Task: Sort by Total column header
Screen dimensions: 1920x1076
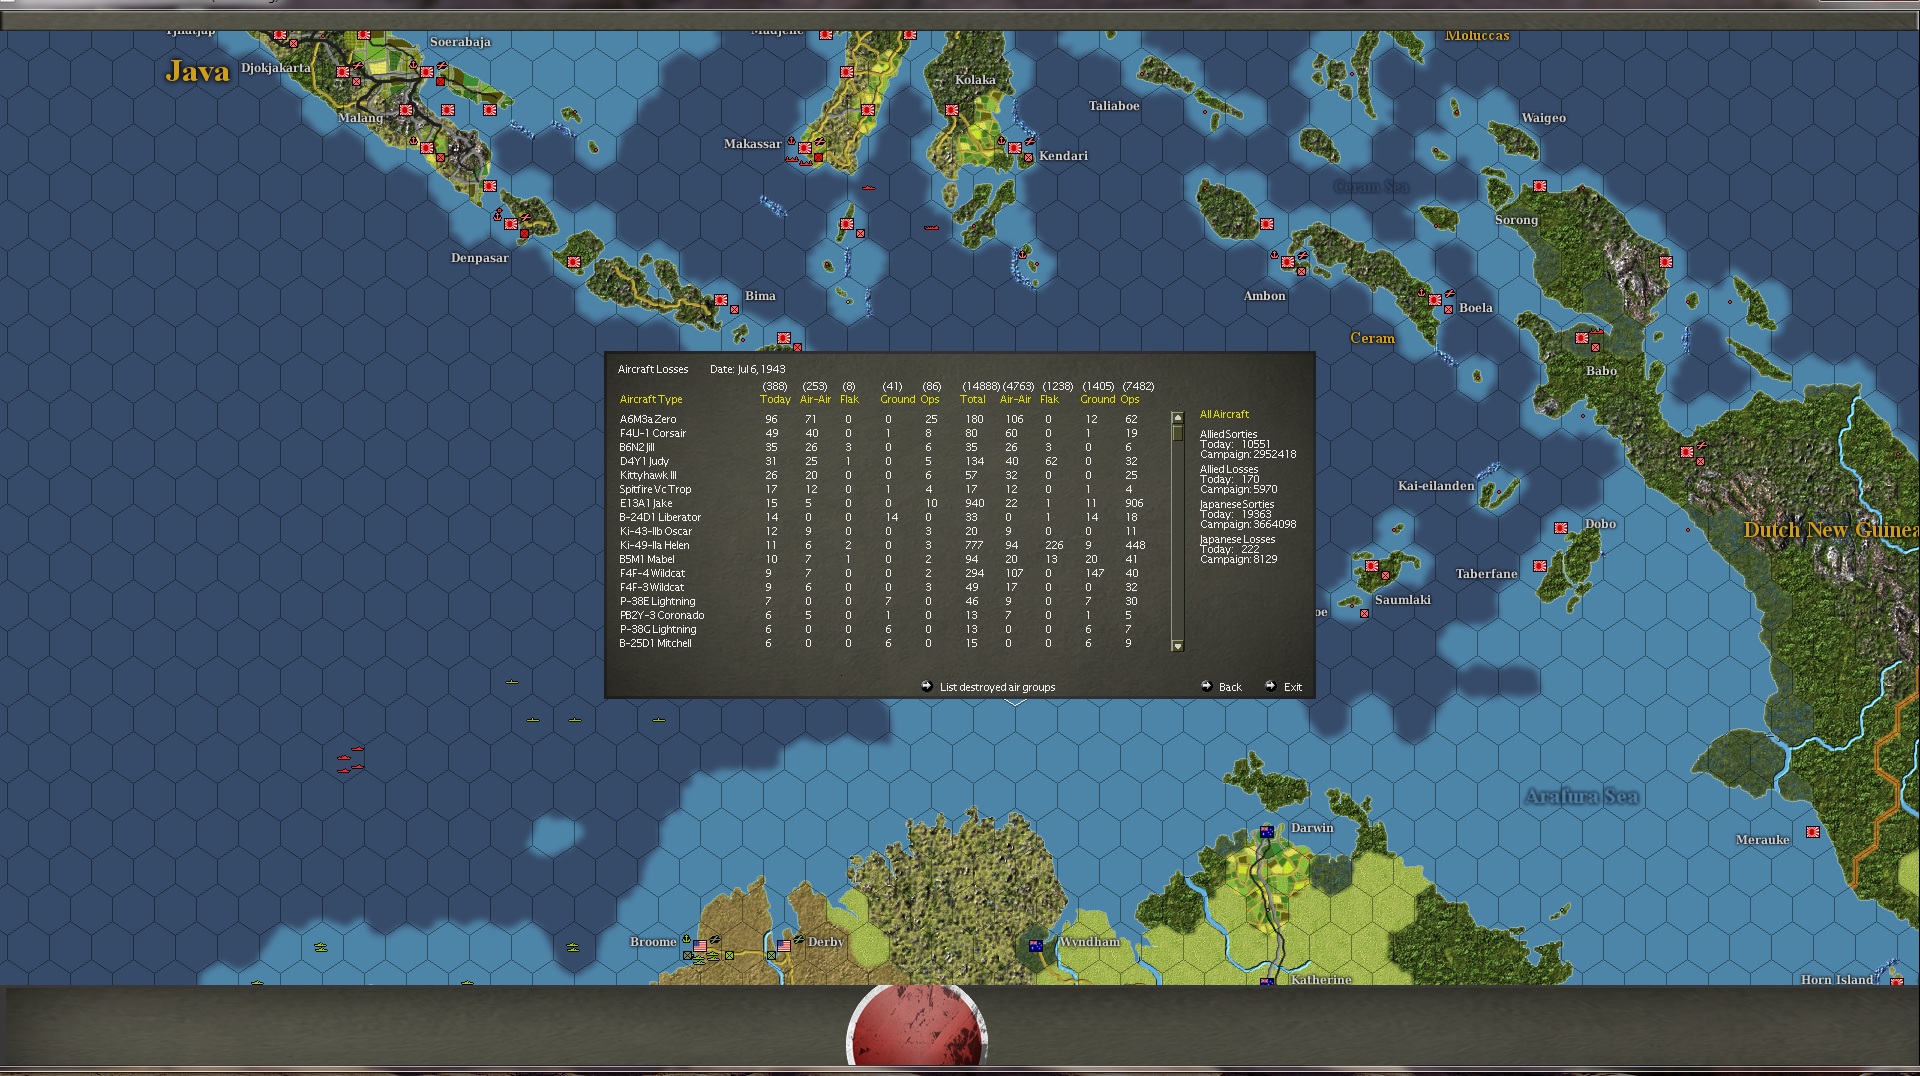Action: tap(973, 399)
